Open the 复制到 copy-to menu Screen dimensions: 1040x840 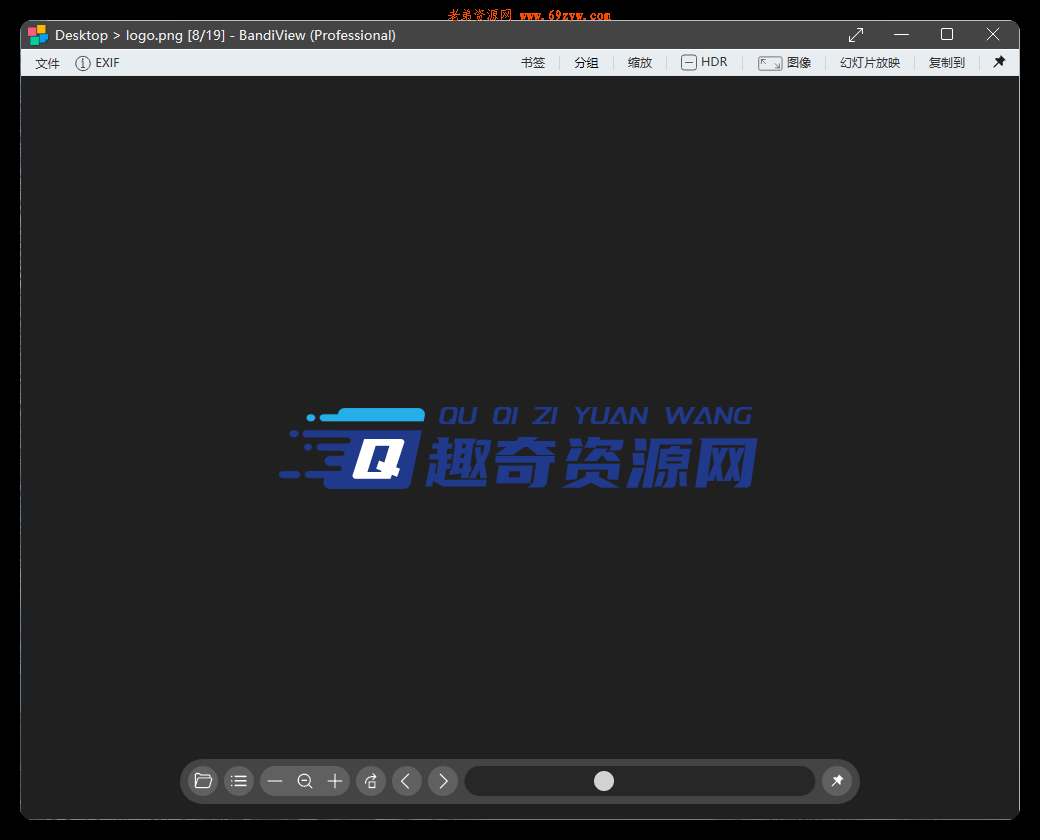[946, 62]
